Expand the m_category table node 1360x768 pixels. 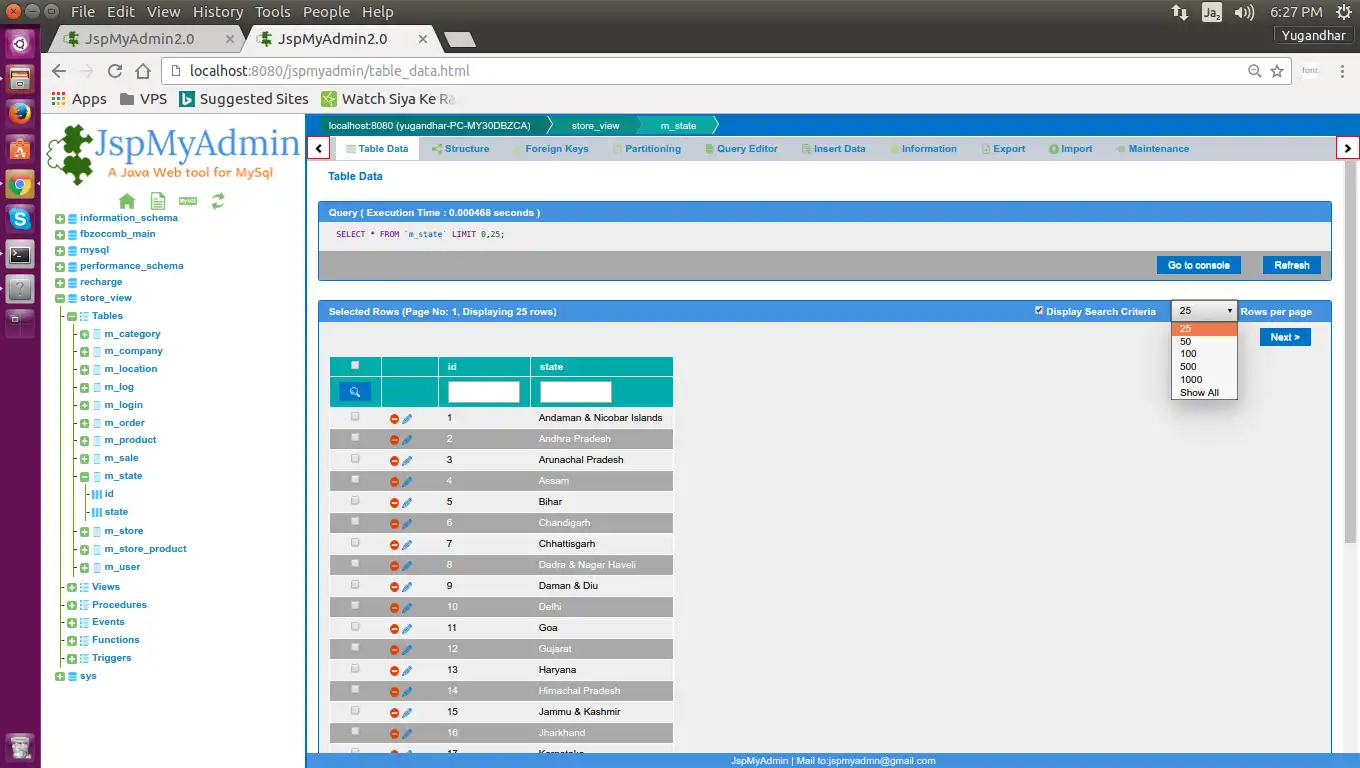[85, 334]
